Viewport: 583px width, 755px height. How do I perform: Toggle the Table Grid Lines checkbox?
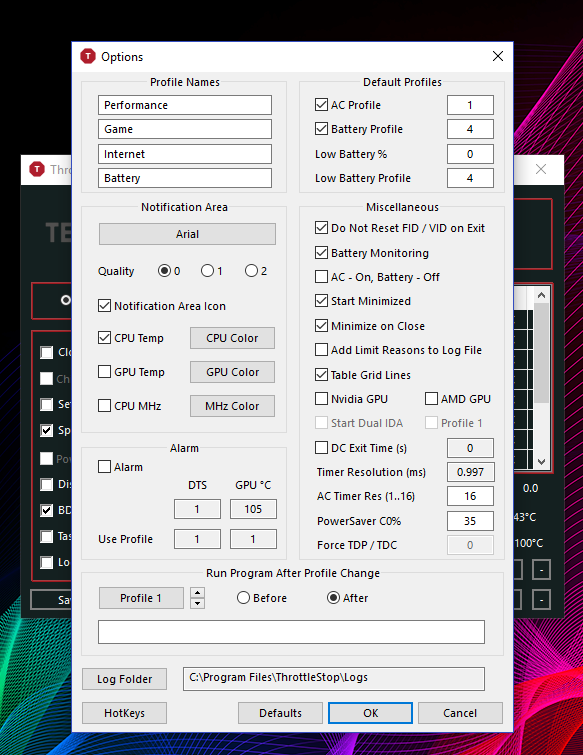[321, 374]
